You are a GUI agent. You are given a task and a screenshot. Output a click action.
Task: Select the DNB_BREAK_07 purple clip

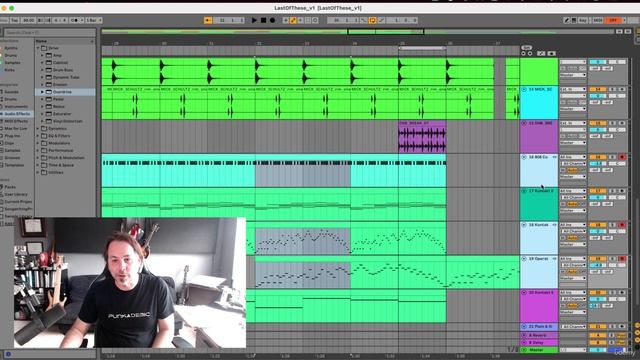coord(422,136)
